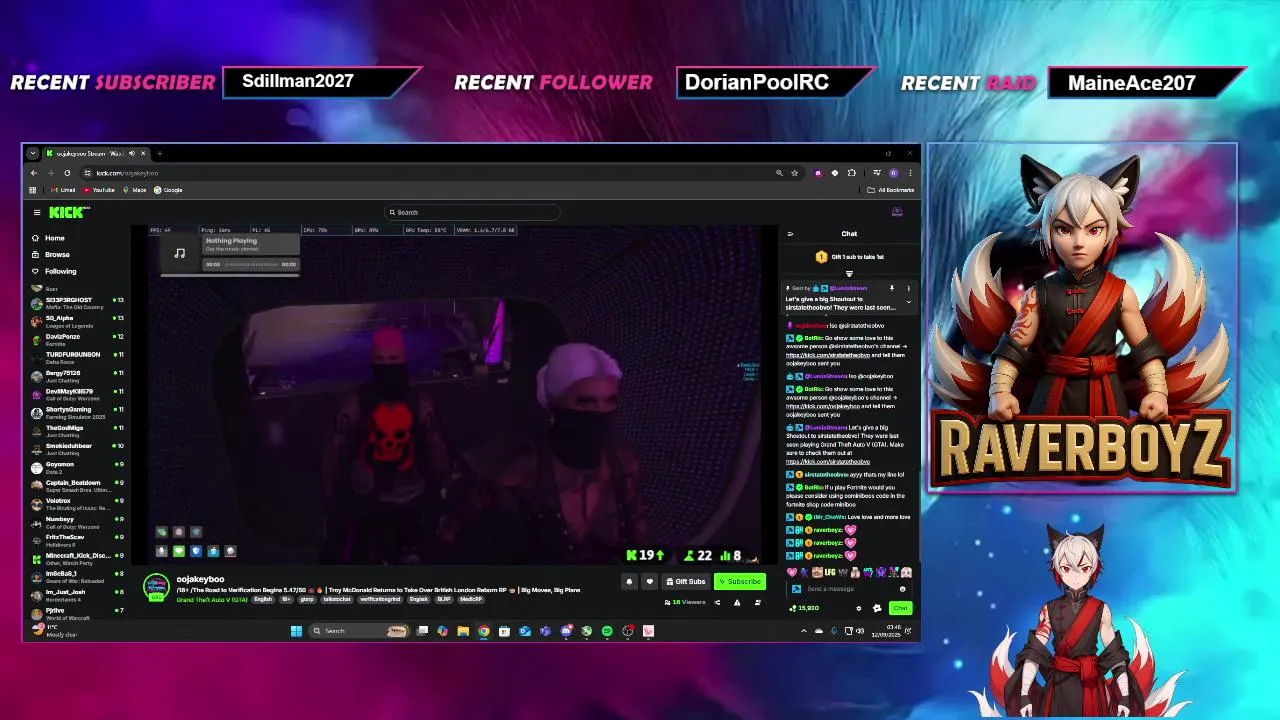Open the Google bookmark
The height and width of the screenshot is (720, 1280).
click(x=169, y=190)
